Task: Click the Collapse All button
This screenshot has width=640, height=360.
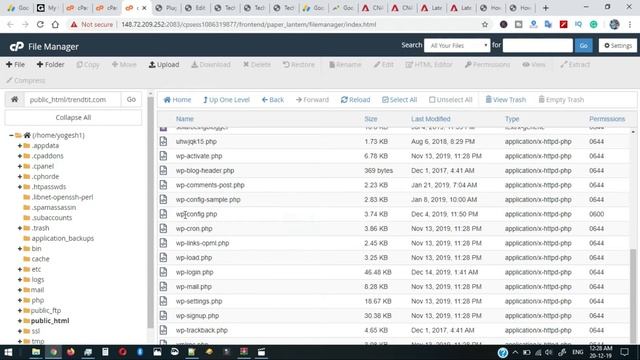Action: click(73, 118)
